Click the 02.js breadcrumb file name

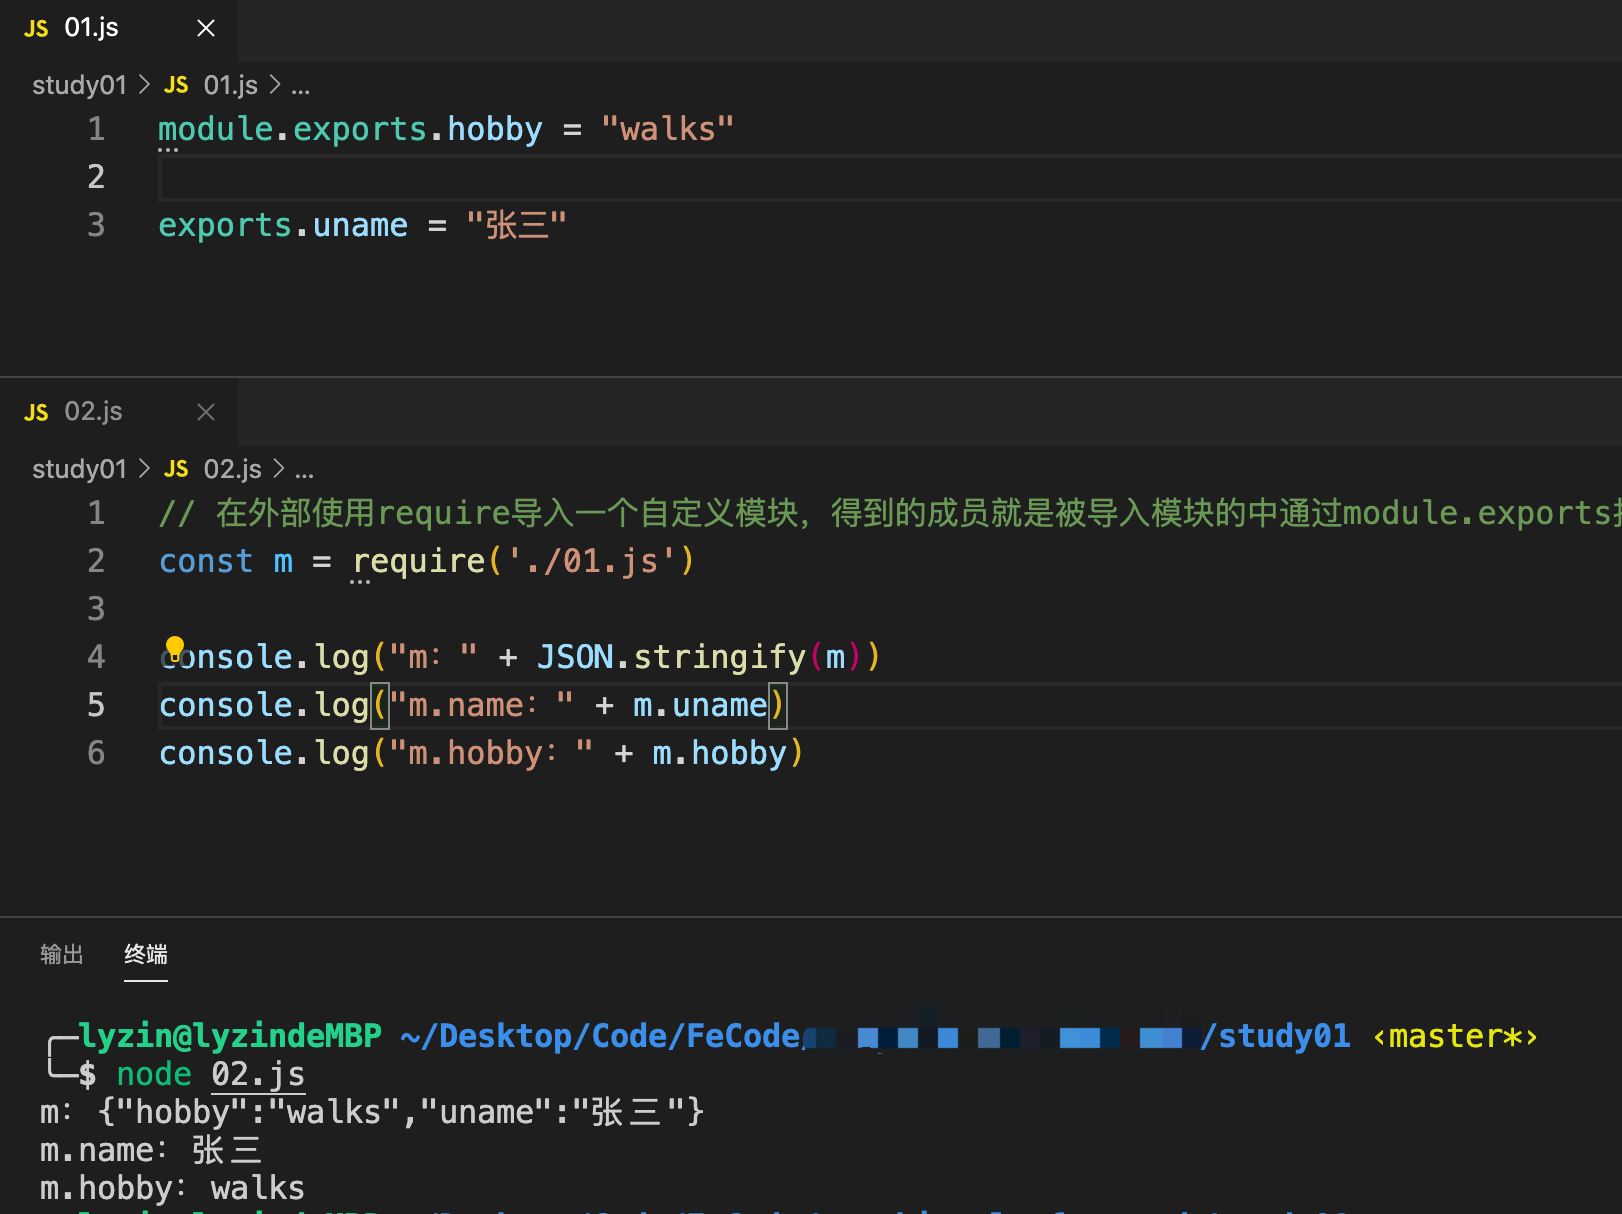click(233, 469)
